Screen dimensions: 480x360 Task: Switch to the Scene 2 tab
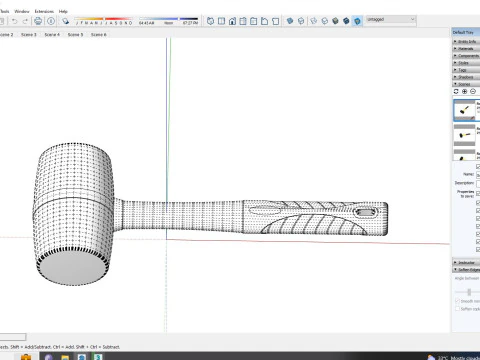tap(7, 34)
